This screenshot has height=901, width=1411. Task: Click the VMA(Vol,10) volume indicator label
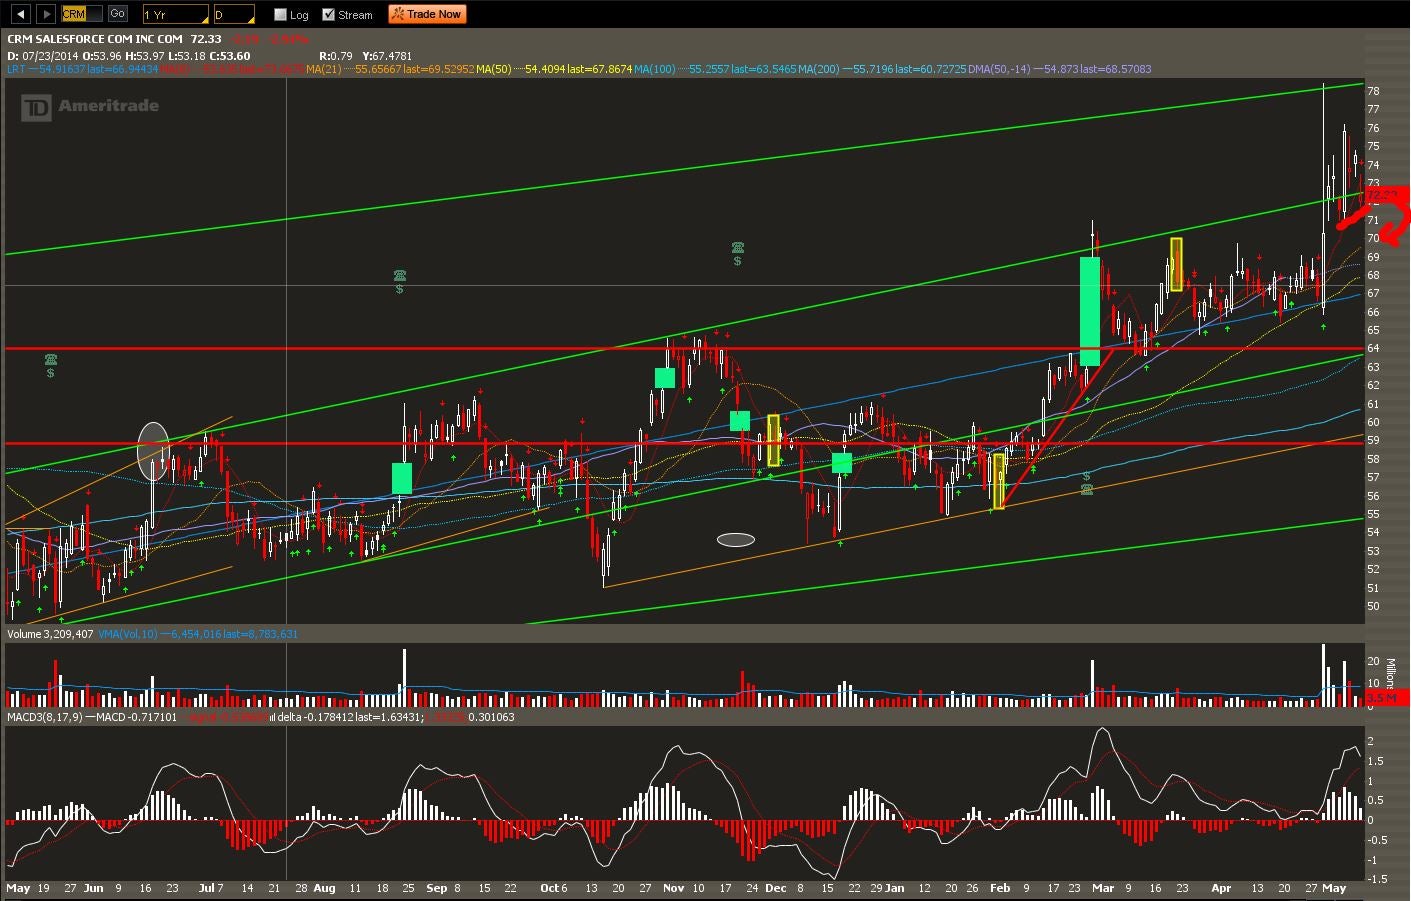(x=128, y=634)
